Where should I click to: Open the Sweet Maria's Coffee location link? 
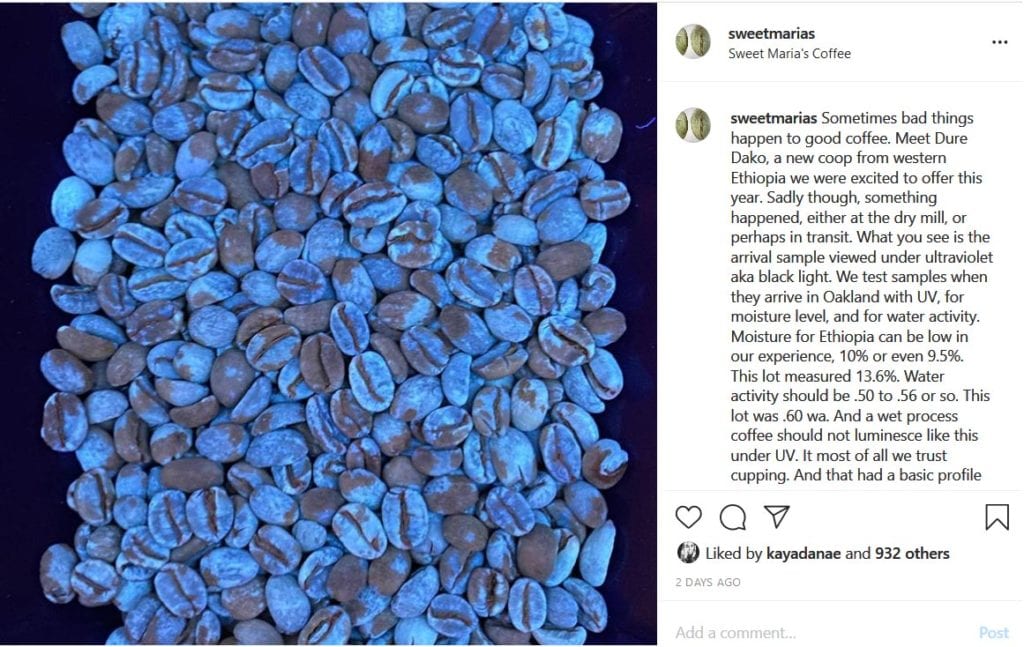tap(790, 54)
